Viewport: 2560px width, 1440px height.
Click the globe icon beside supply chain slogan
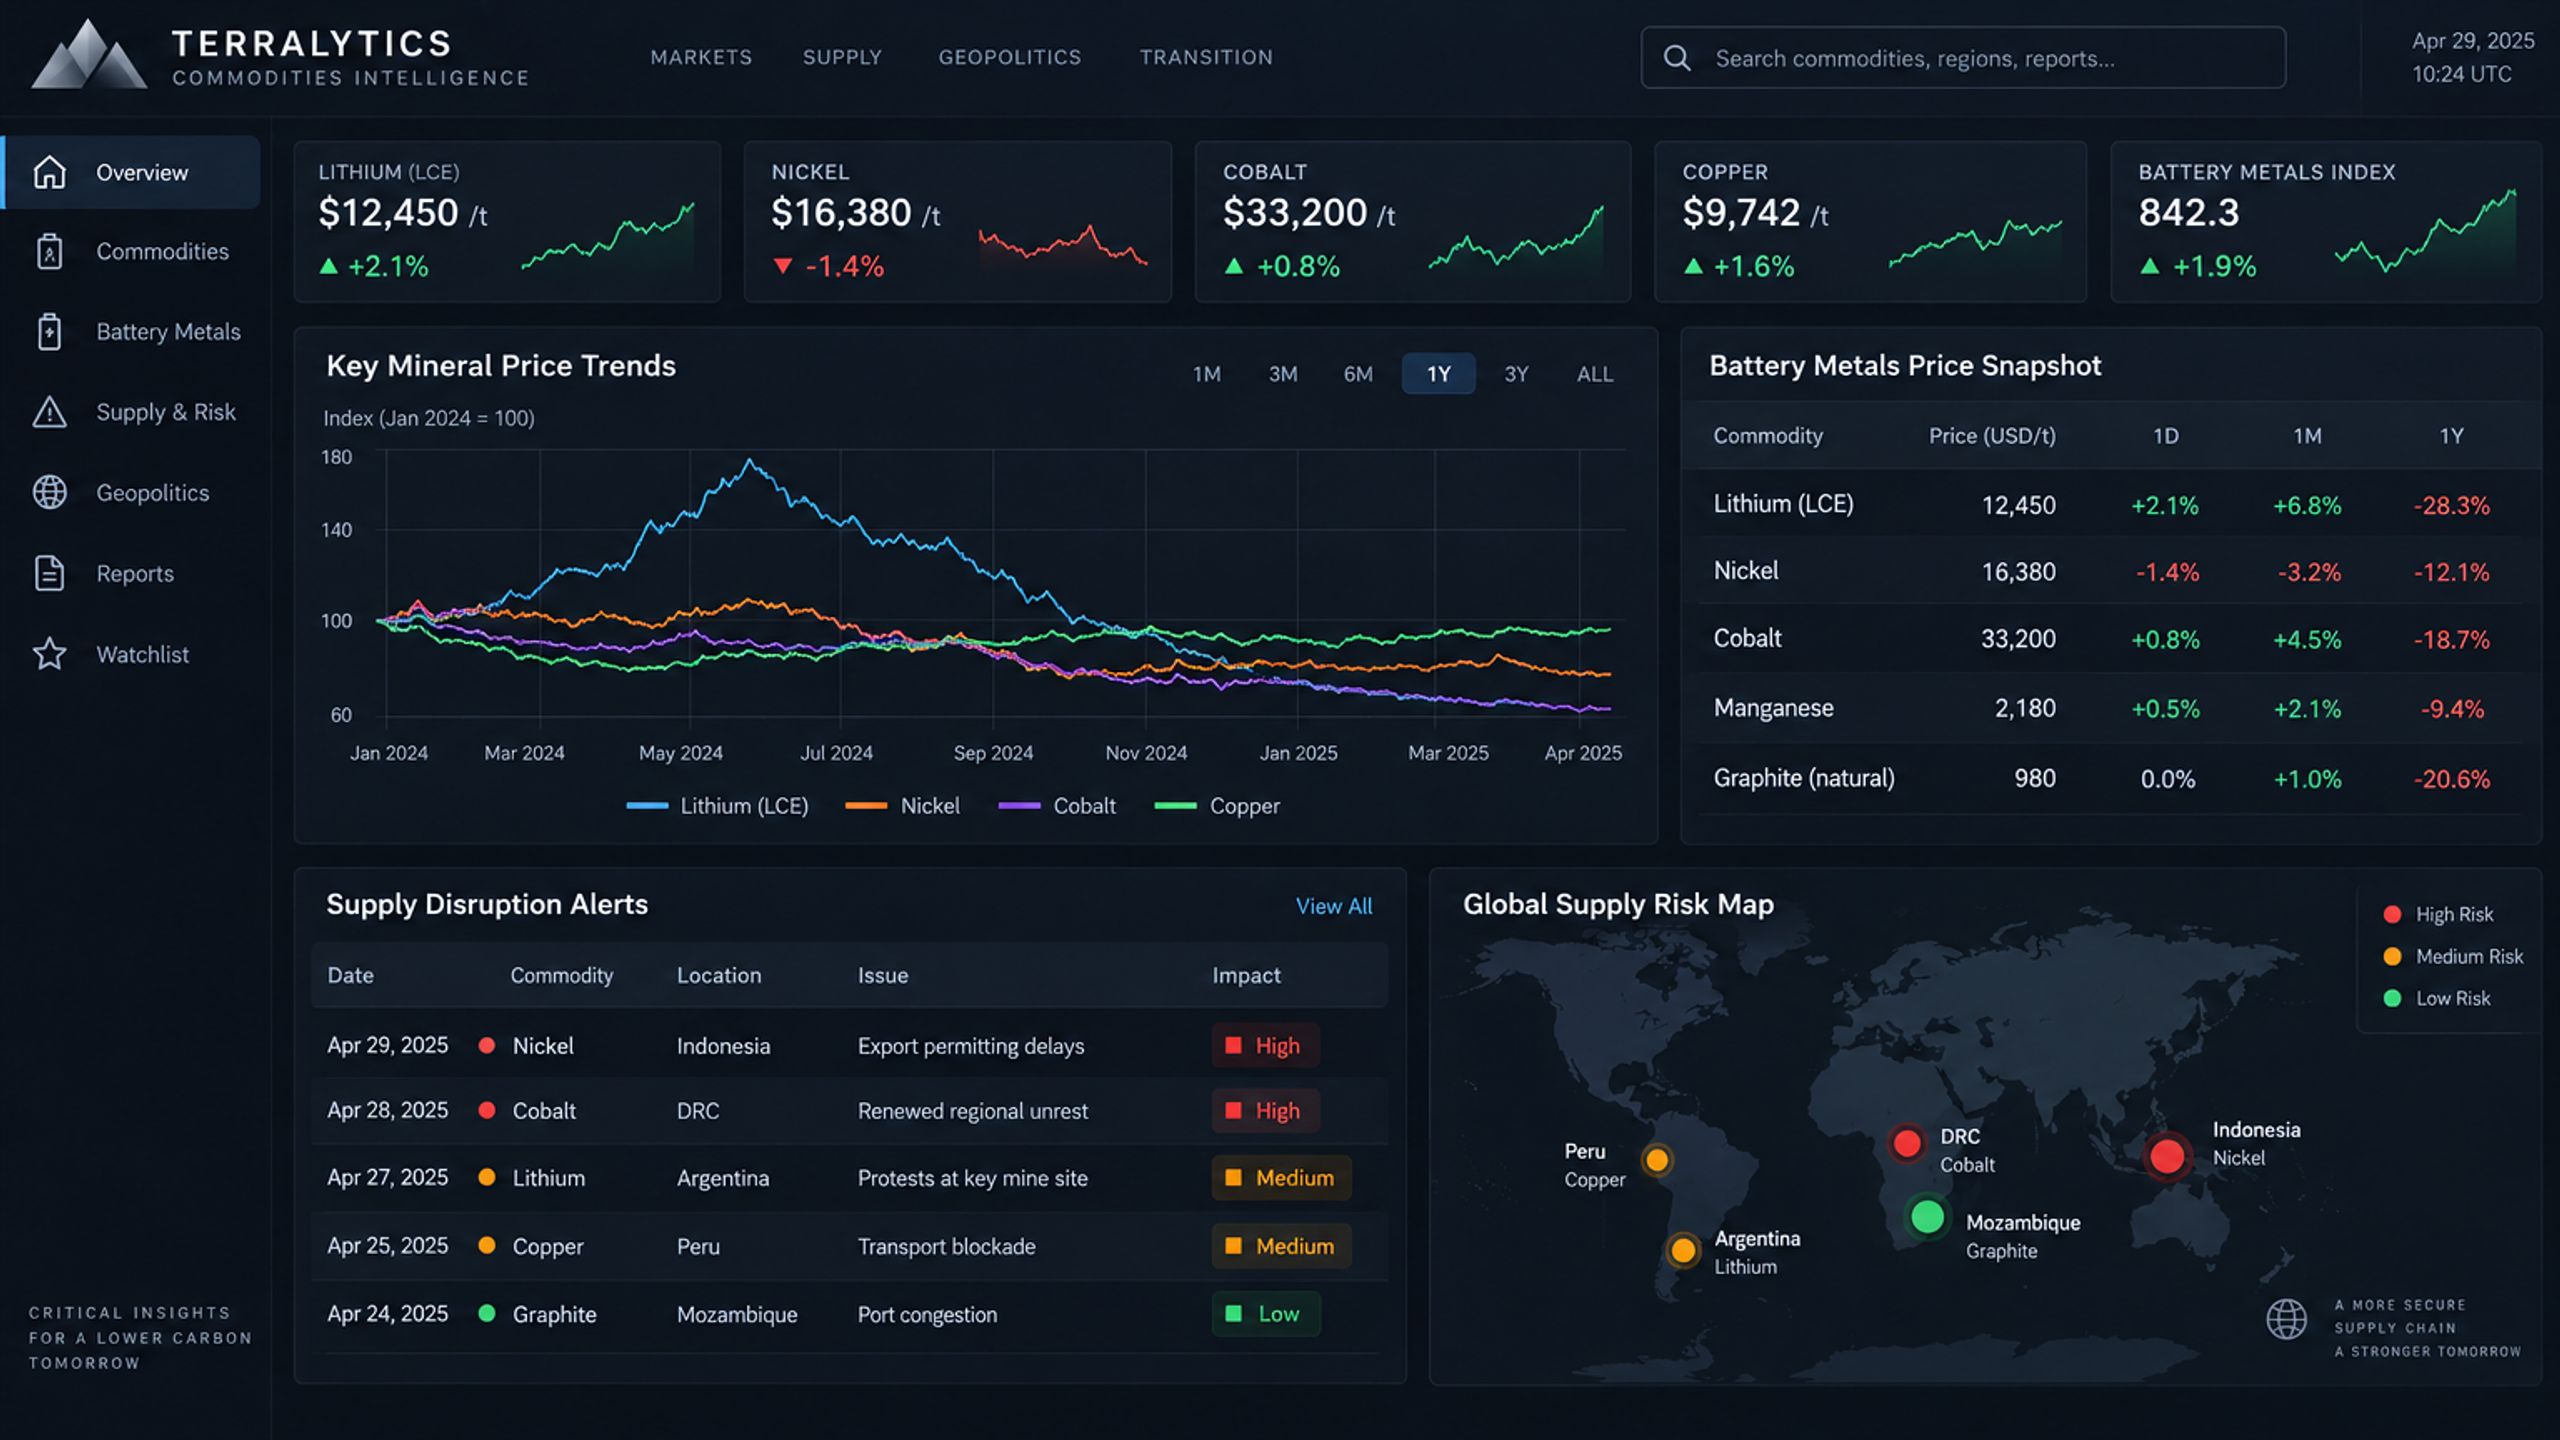[x=2286, y=1320]
